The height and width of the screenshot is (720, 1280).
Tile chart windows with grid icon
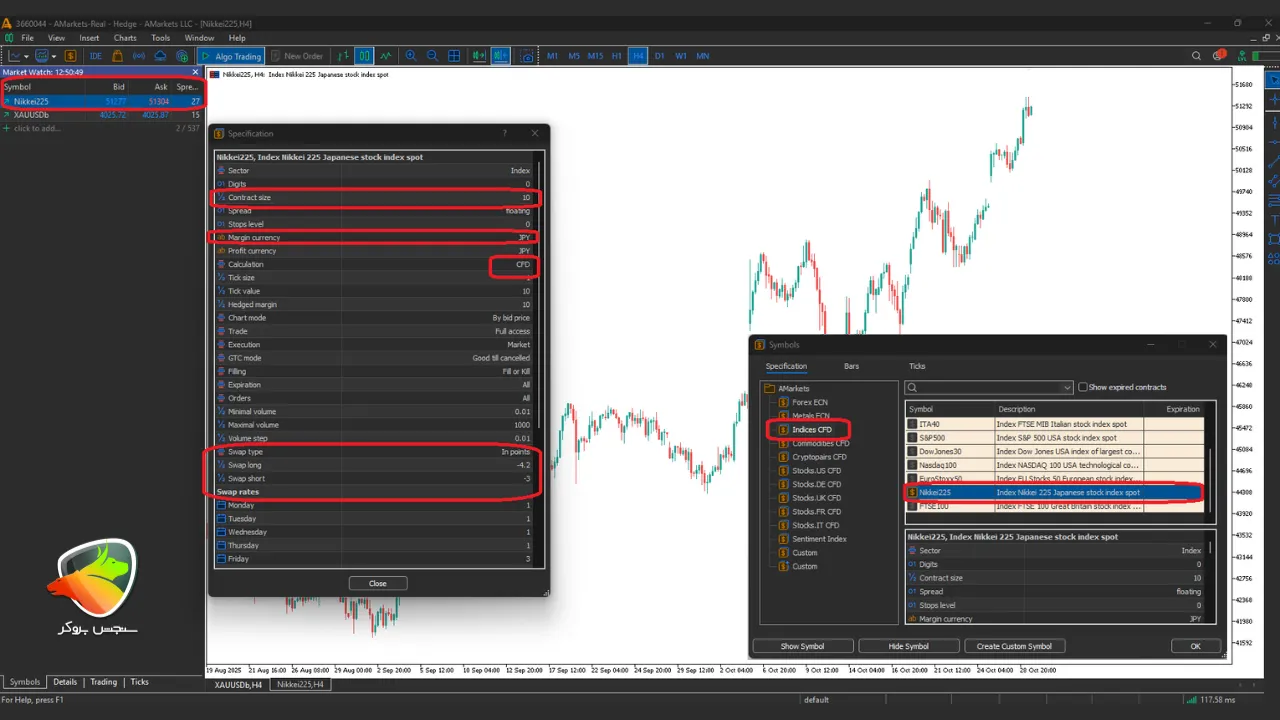(x=454, y=56)
